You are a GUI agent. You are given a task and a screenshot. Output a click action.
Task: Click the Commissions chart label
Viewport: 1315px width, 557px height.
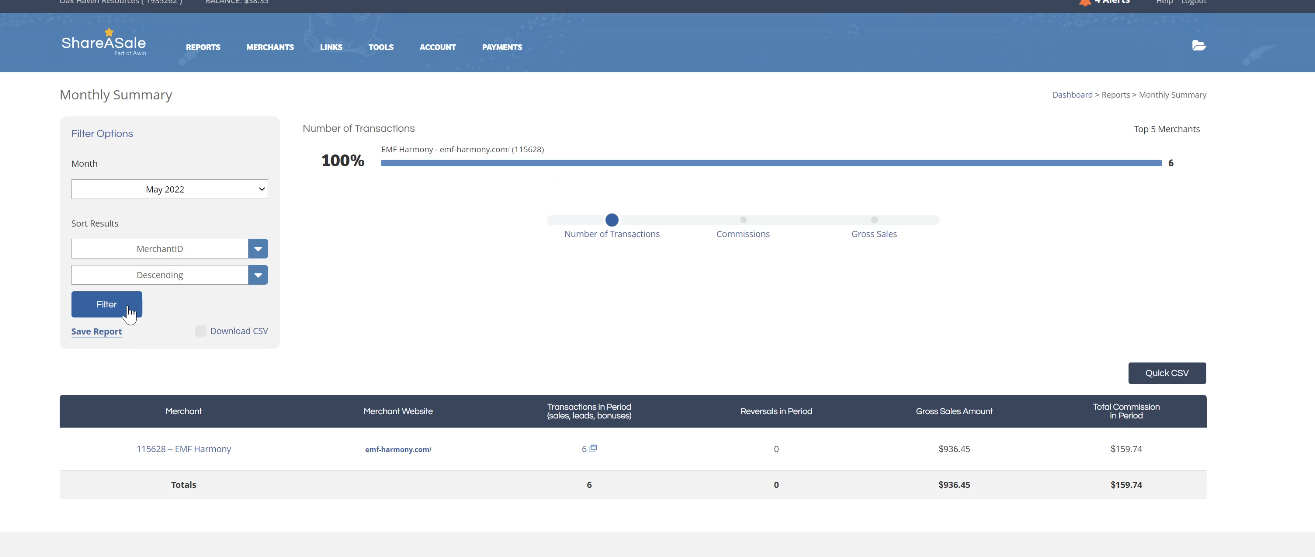point(743,234)
